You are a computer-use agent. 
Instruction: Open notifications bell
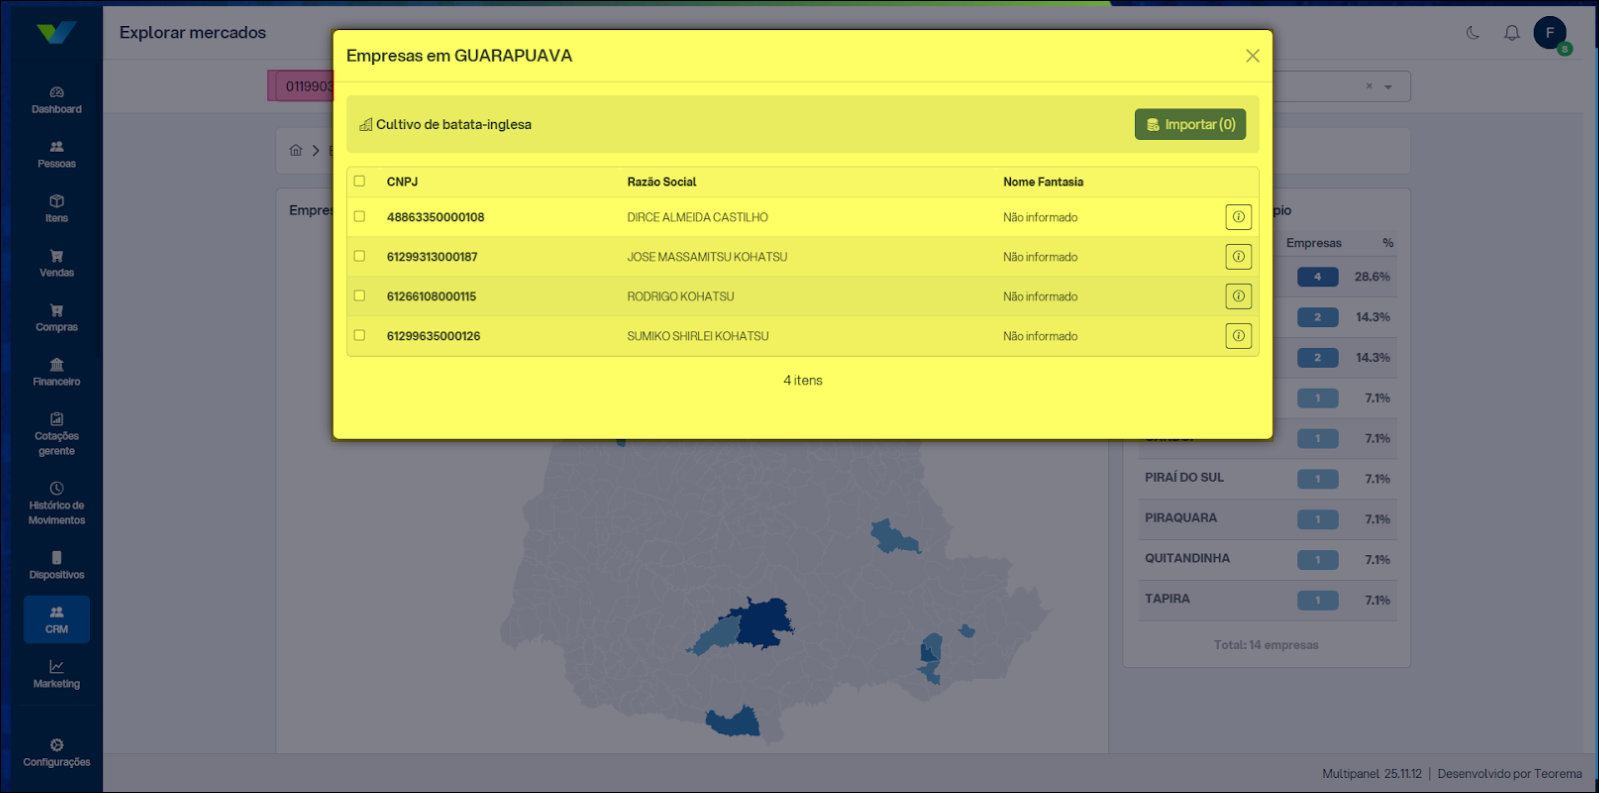1512,33
